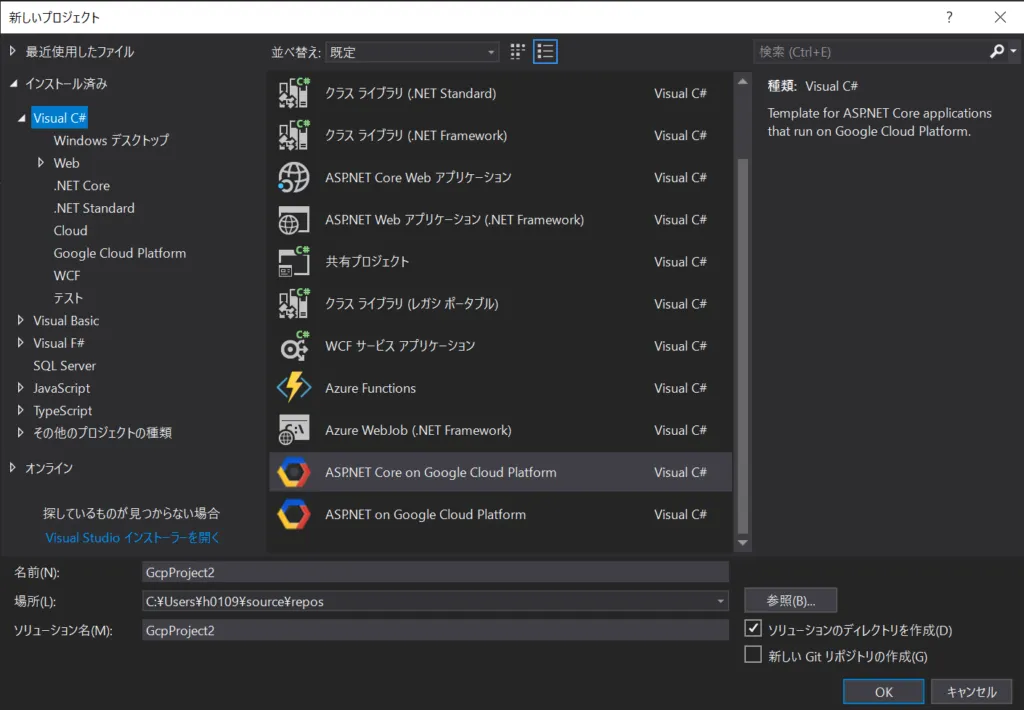This screenshot has width=1024, height=710.
Task: Expand the TypeScript node
Action: pos(20,410)
